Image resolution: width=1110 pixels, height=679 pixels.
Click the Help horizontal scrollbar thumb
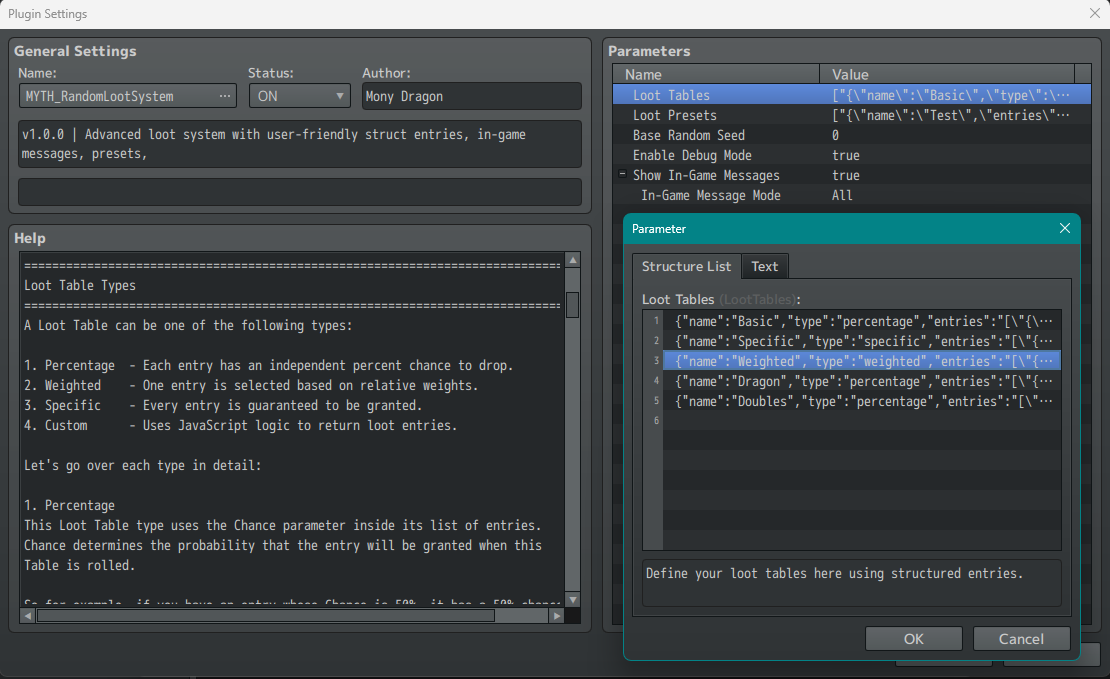[265, 615]
